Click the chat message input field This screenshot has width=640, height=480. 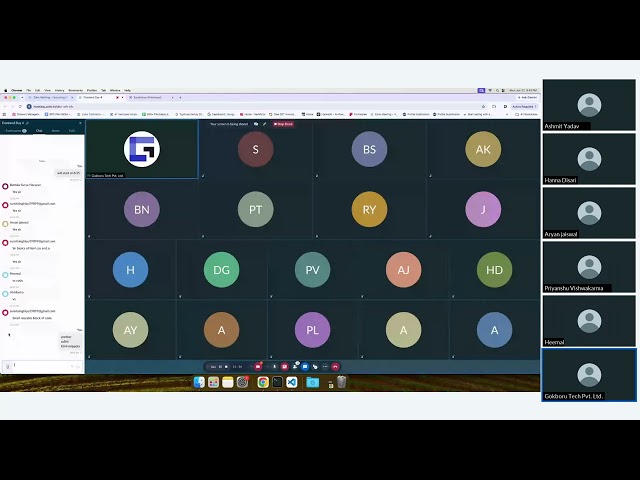tap(42, 366)
